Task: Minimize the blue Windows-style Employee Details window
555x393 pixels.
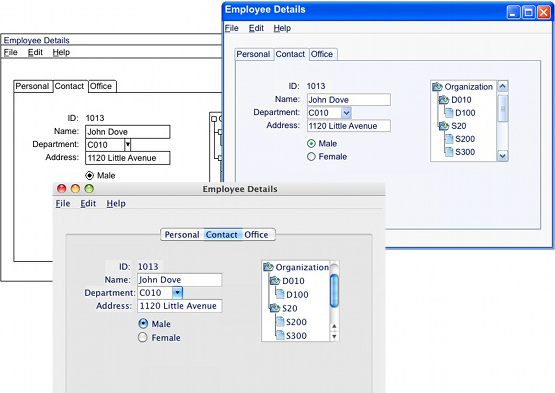Action: 514,12
